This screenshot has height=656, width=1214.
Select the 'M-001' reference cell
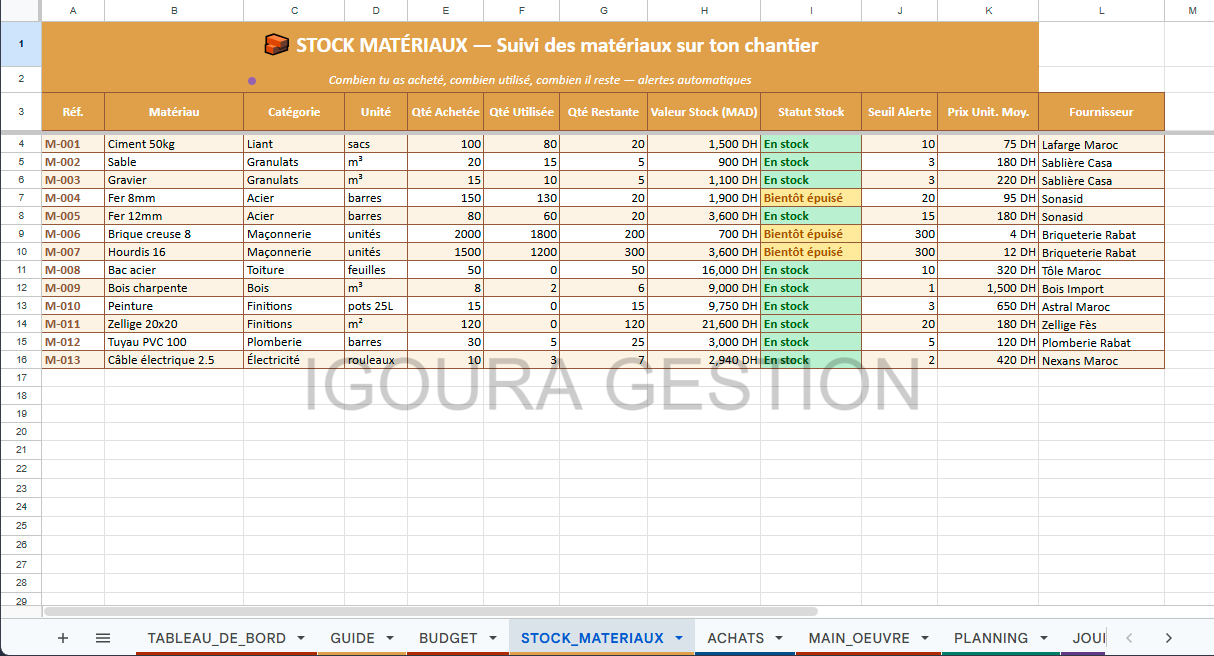(73, 144)
